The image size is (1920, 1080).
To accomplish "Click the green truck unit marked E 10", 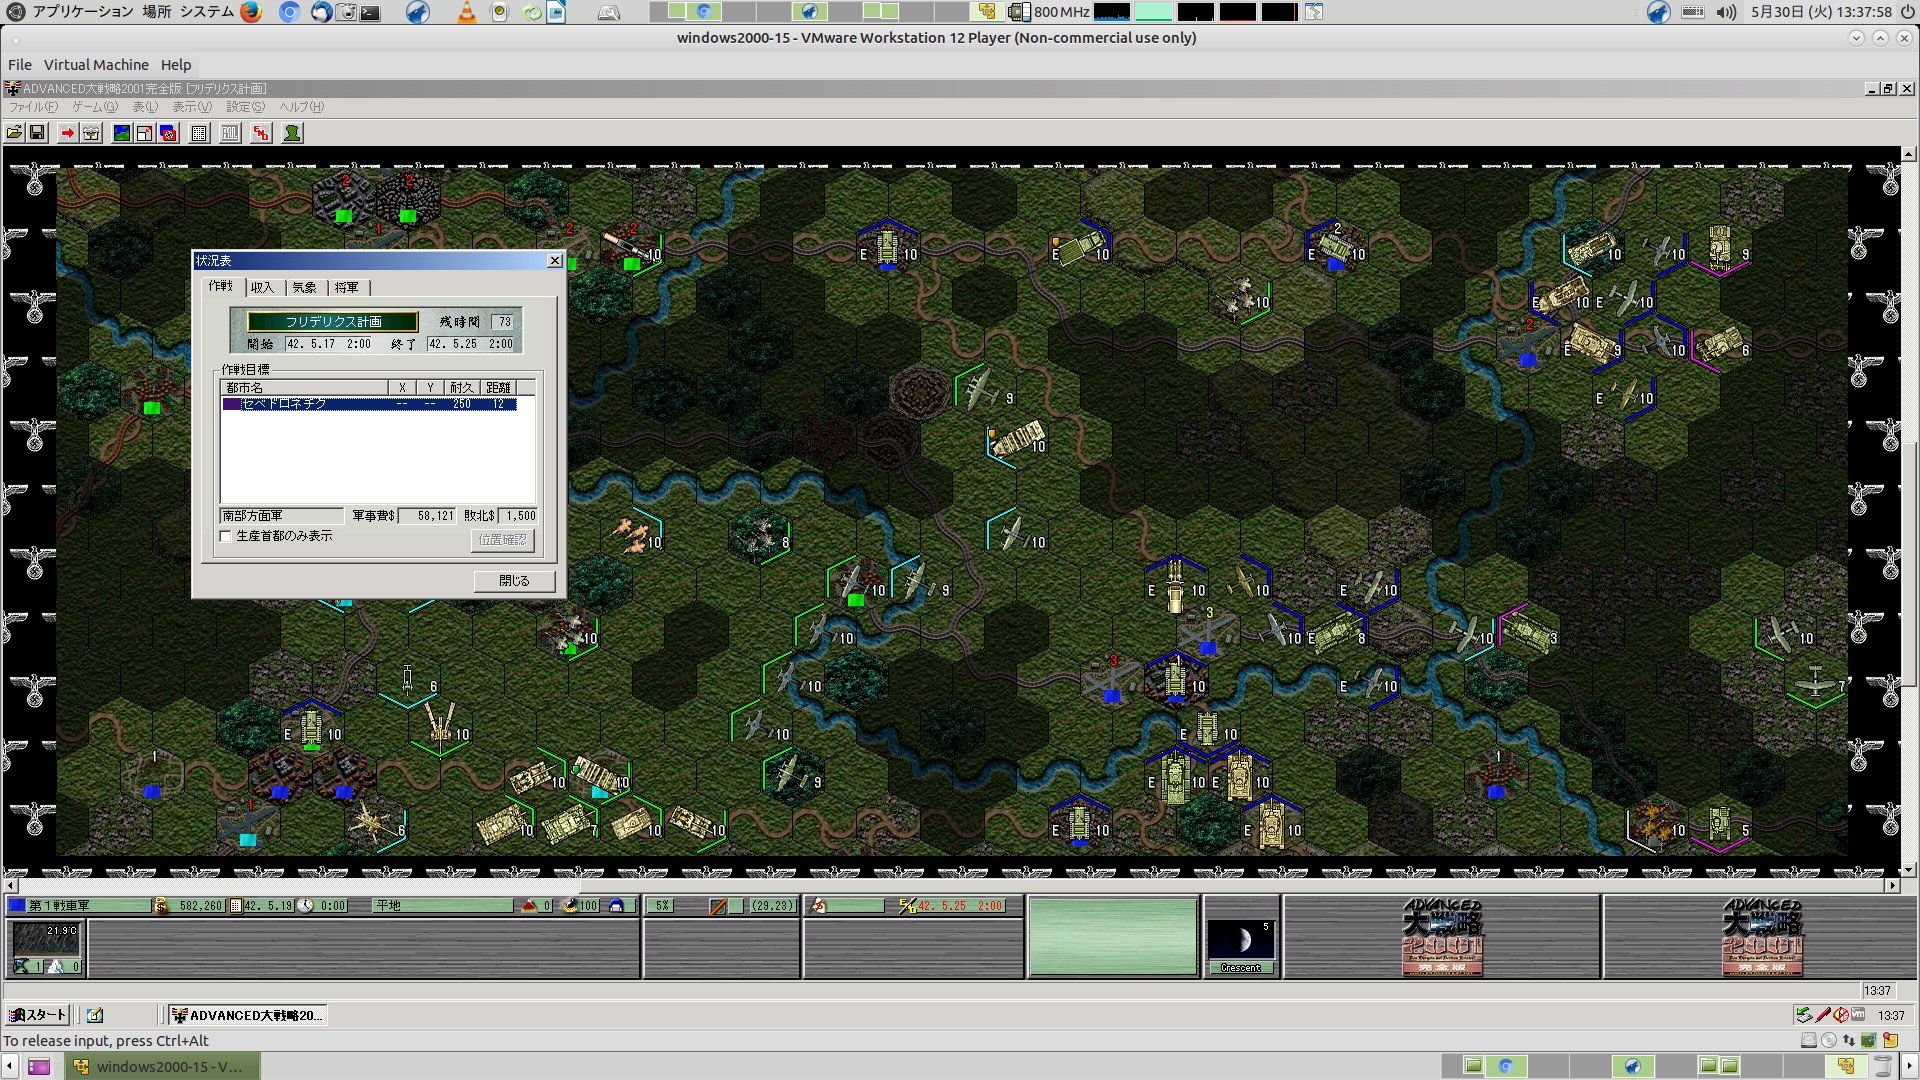I will pos(1080,246).
